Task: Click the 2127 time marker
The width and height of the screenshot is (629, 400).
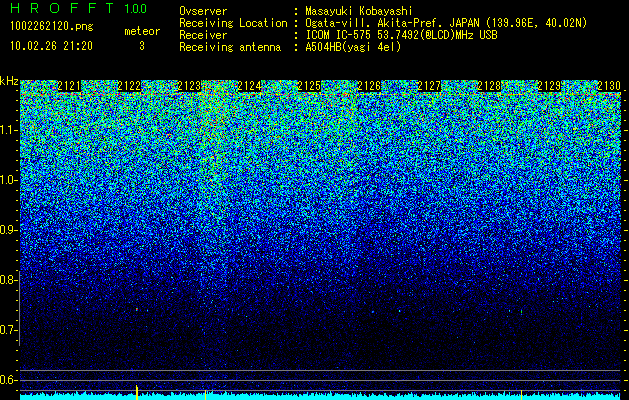Action: coord(429,86)
